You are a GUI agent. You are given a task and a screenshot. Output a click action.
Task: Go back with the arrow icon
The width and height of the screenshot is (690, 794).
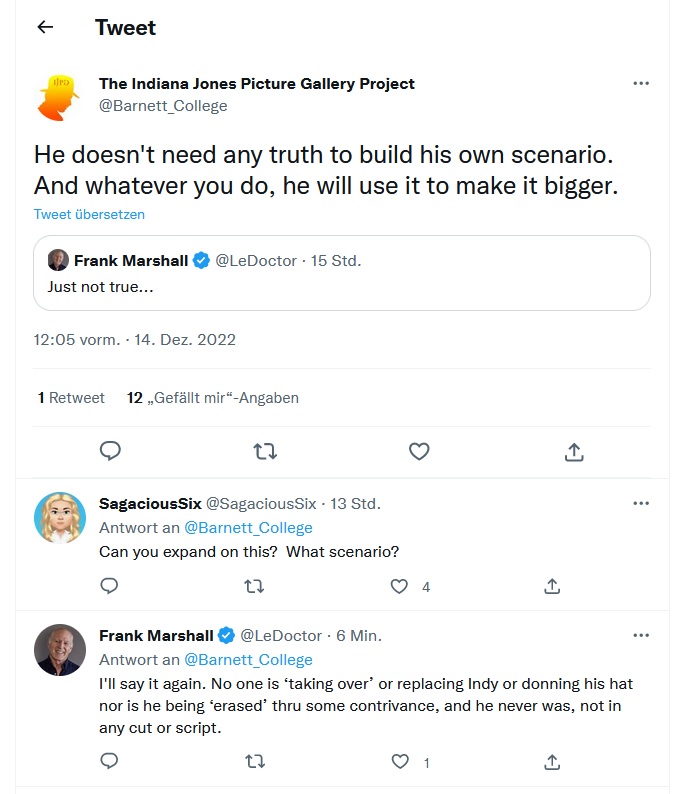coord(44,28)
